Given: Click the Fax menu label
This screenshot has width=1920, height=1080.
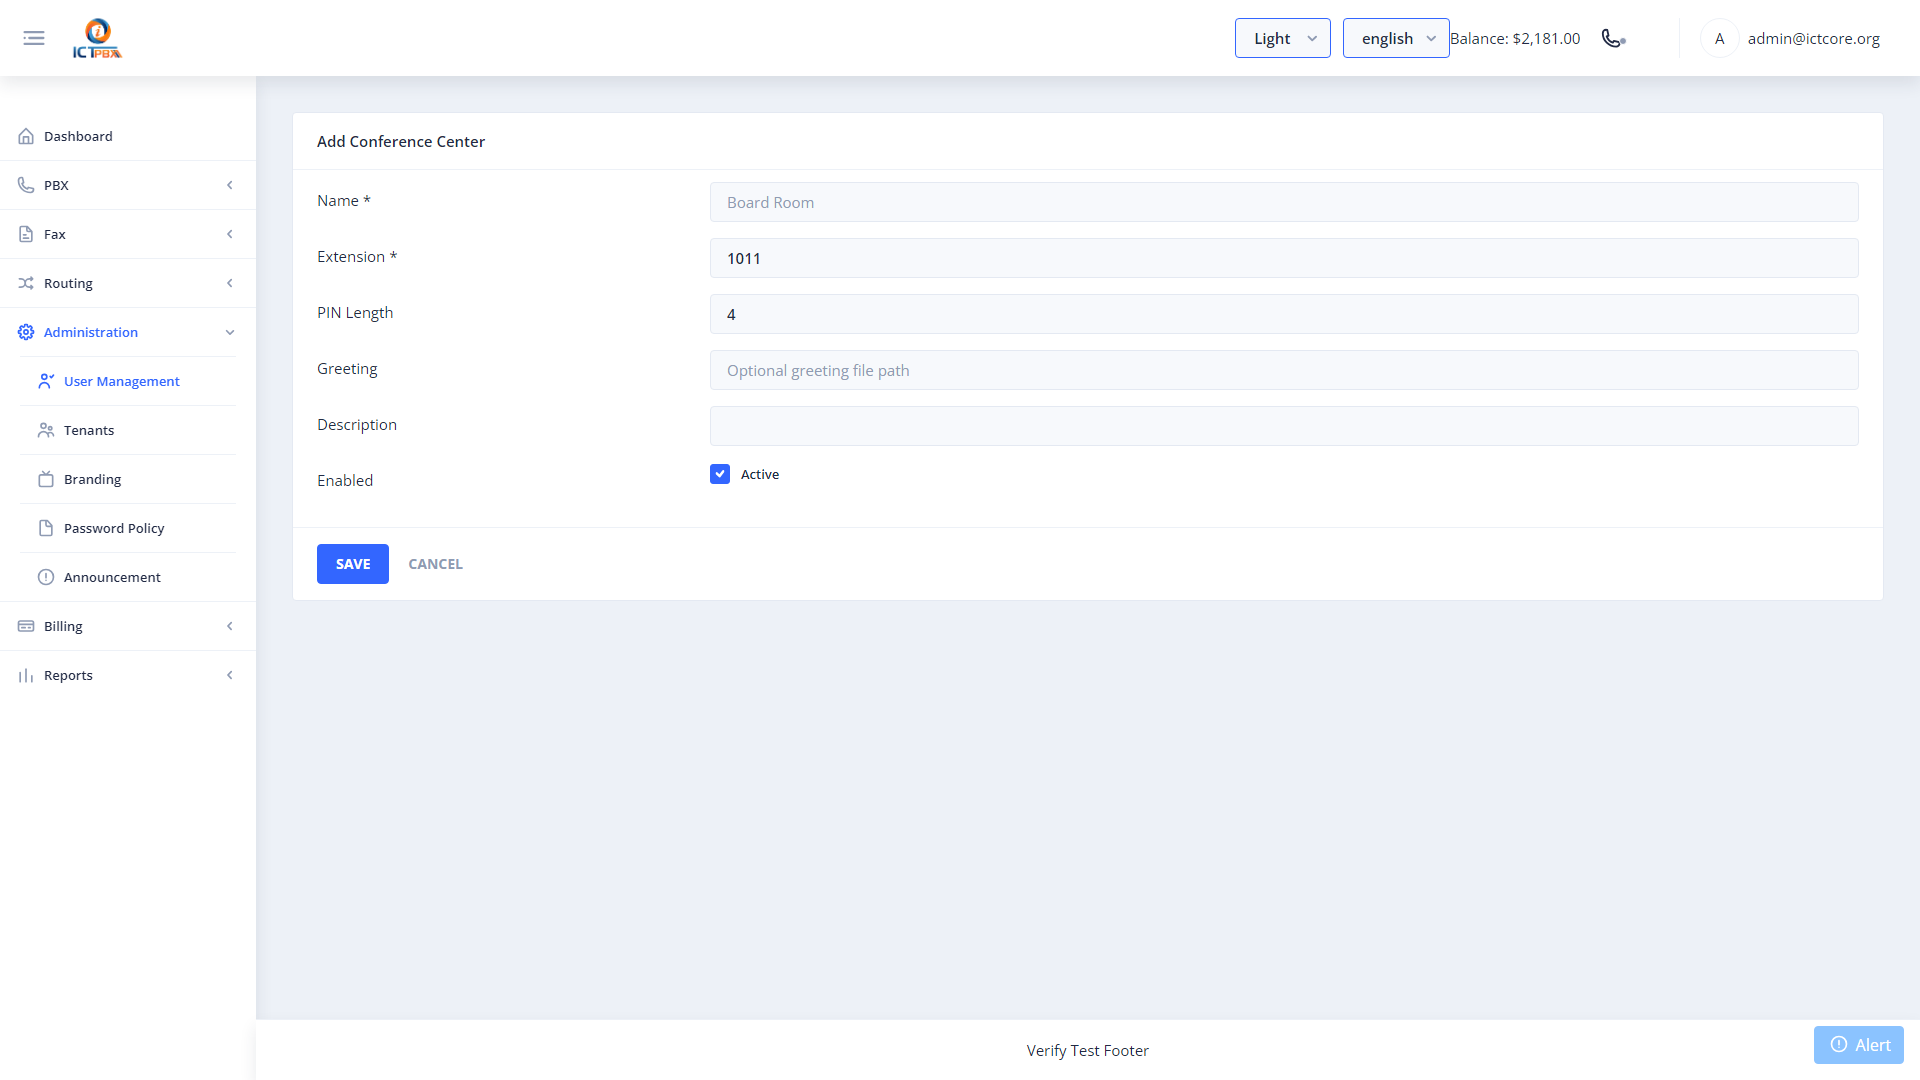Looking at the screenshot, I should [x=55, y=234].
